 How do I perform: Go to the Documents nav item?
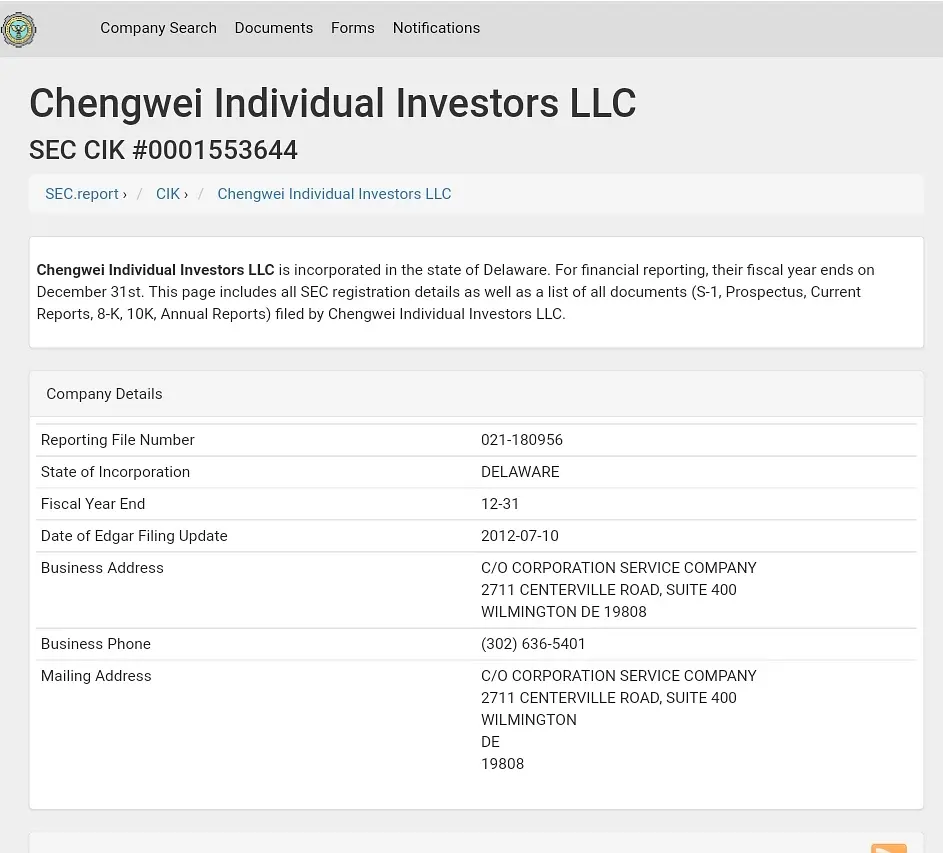(274, 28)
